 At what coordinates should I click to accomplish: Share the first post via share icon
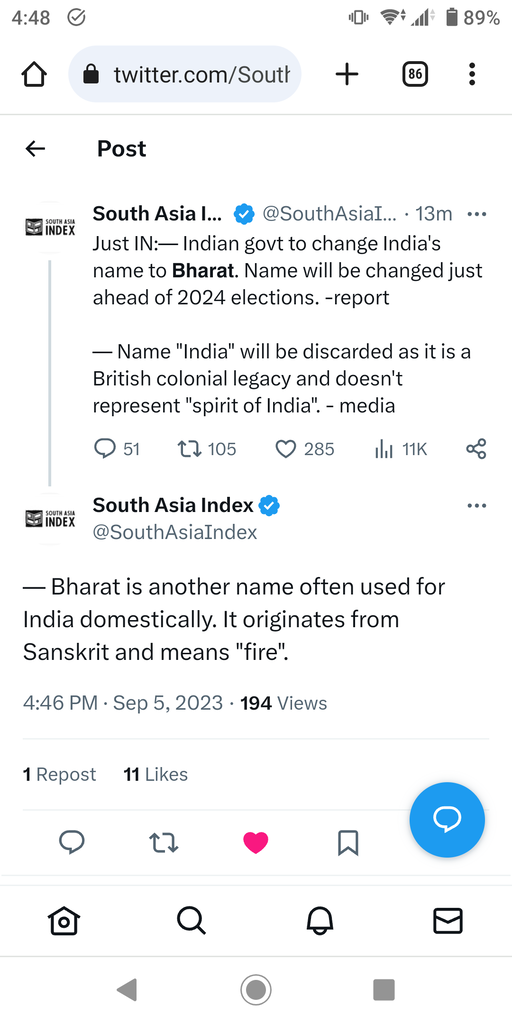tap(476, 449)
